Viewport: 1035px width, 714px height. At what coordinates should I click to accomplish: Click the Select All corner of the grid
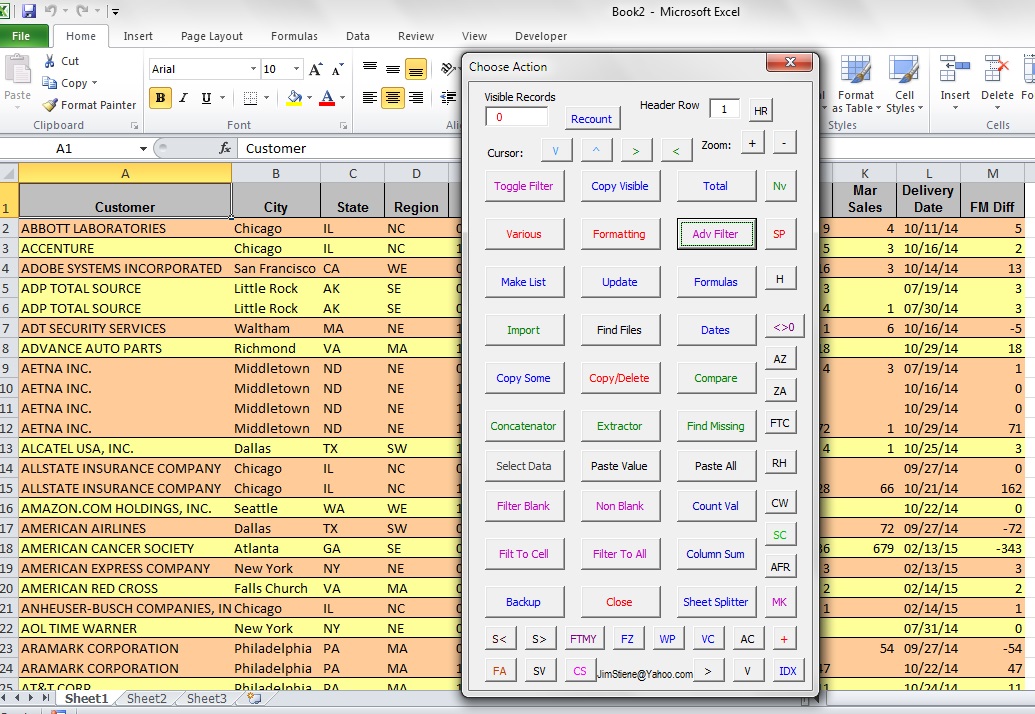coord(9,174)
